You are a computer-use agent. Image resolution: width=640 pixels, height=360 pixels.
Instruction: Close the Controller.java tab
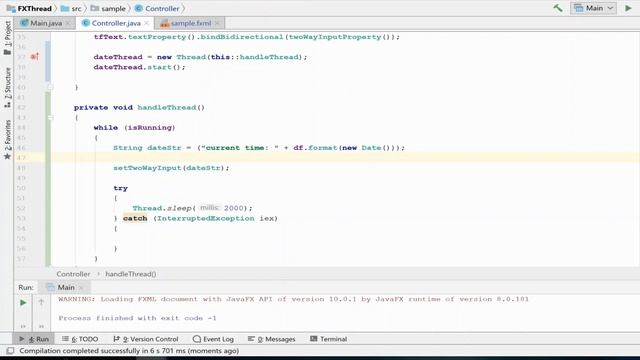(x=147, y=23)
